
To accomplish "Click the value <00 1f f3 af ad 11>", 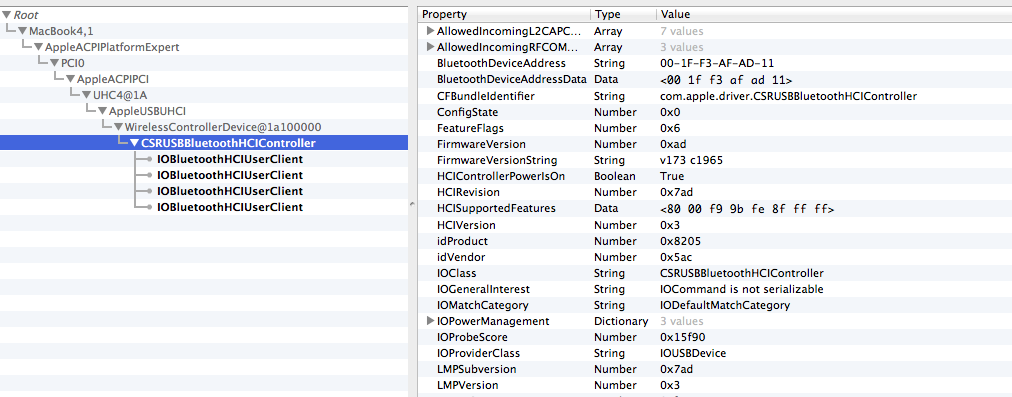I will pyautogui.click(x=726, y=79).
